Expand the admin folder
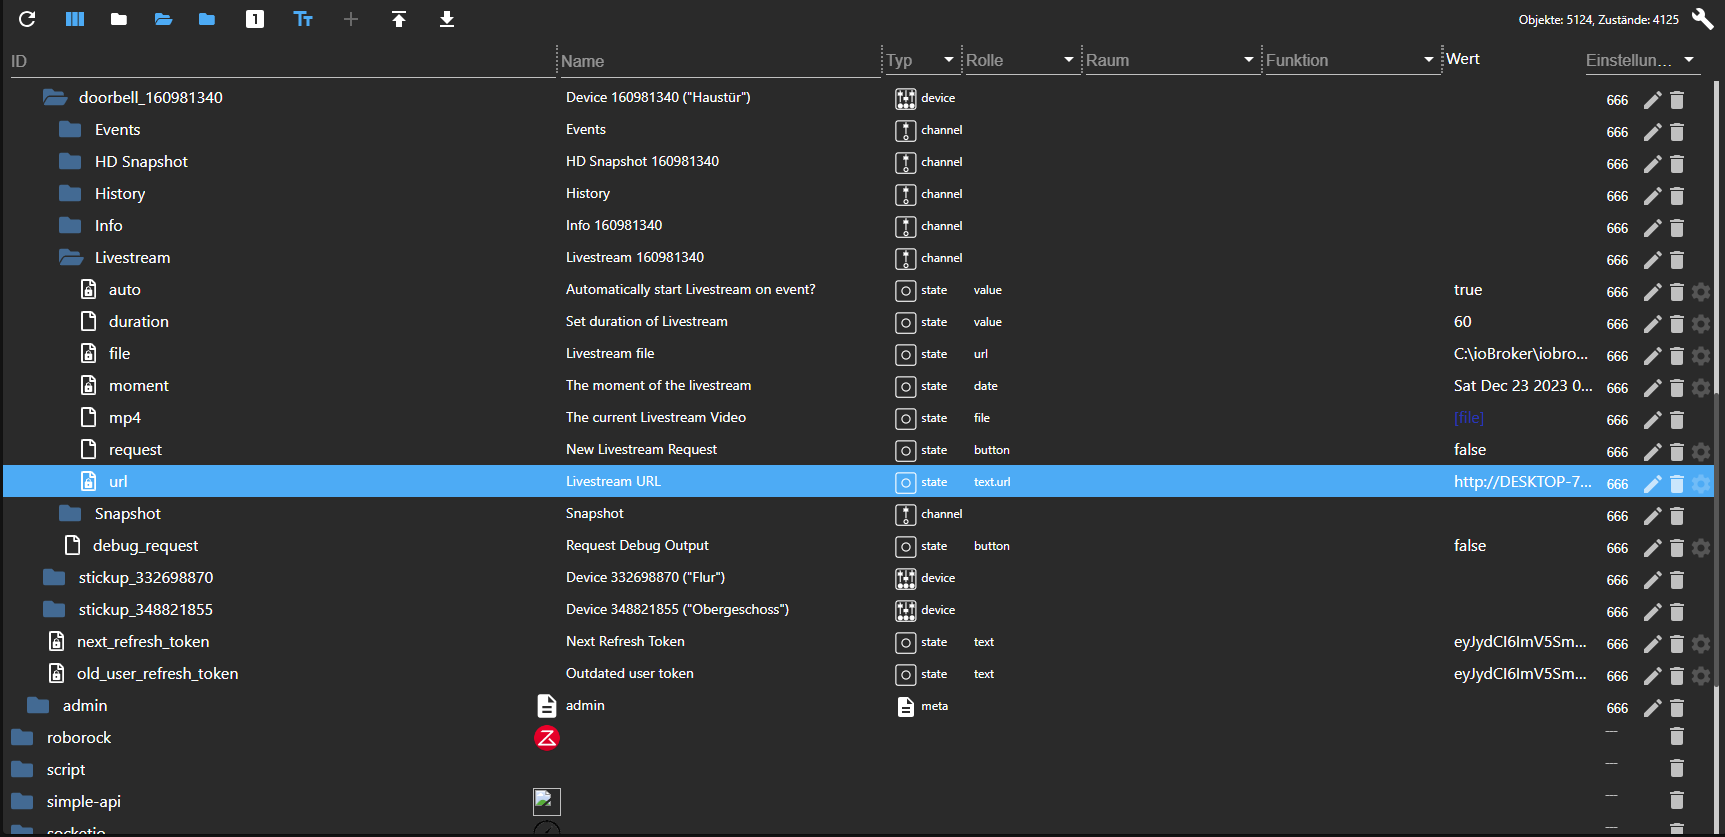Image resolution: width=1725 pixels, height=837 pixels. point(38,706)
